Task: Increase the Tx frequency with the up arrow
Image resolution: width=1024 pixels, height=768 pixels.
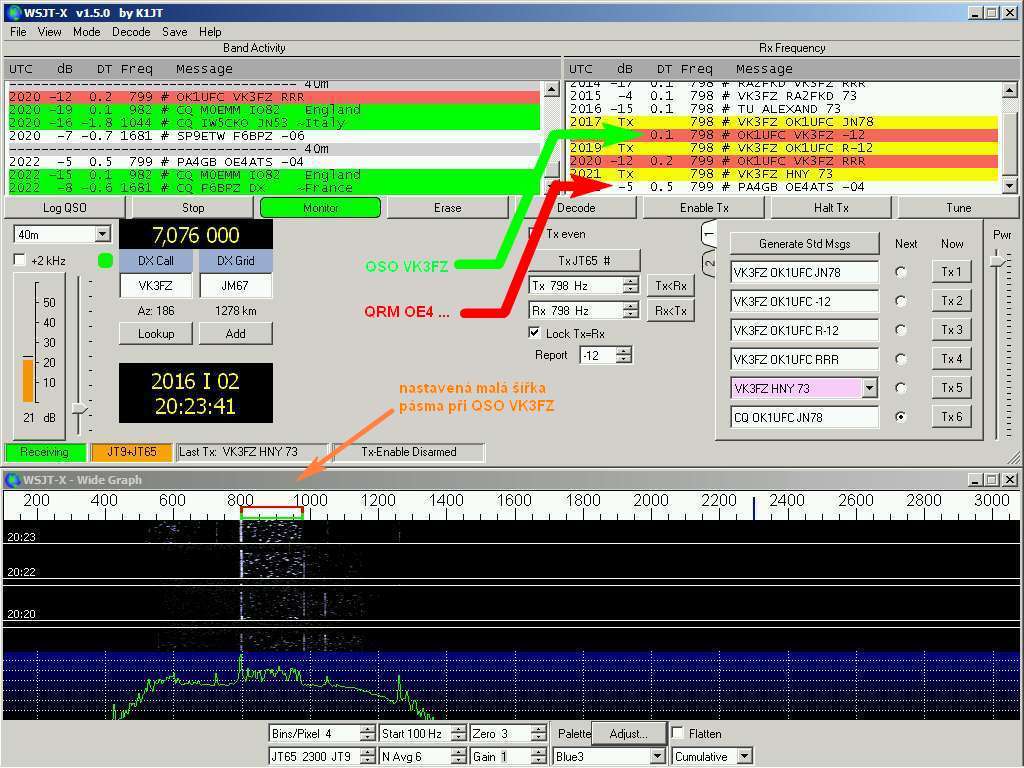Action: point(630,281)
